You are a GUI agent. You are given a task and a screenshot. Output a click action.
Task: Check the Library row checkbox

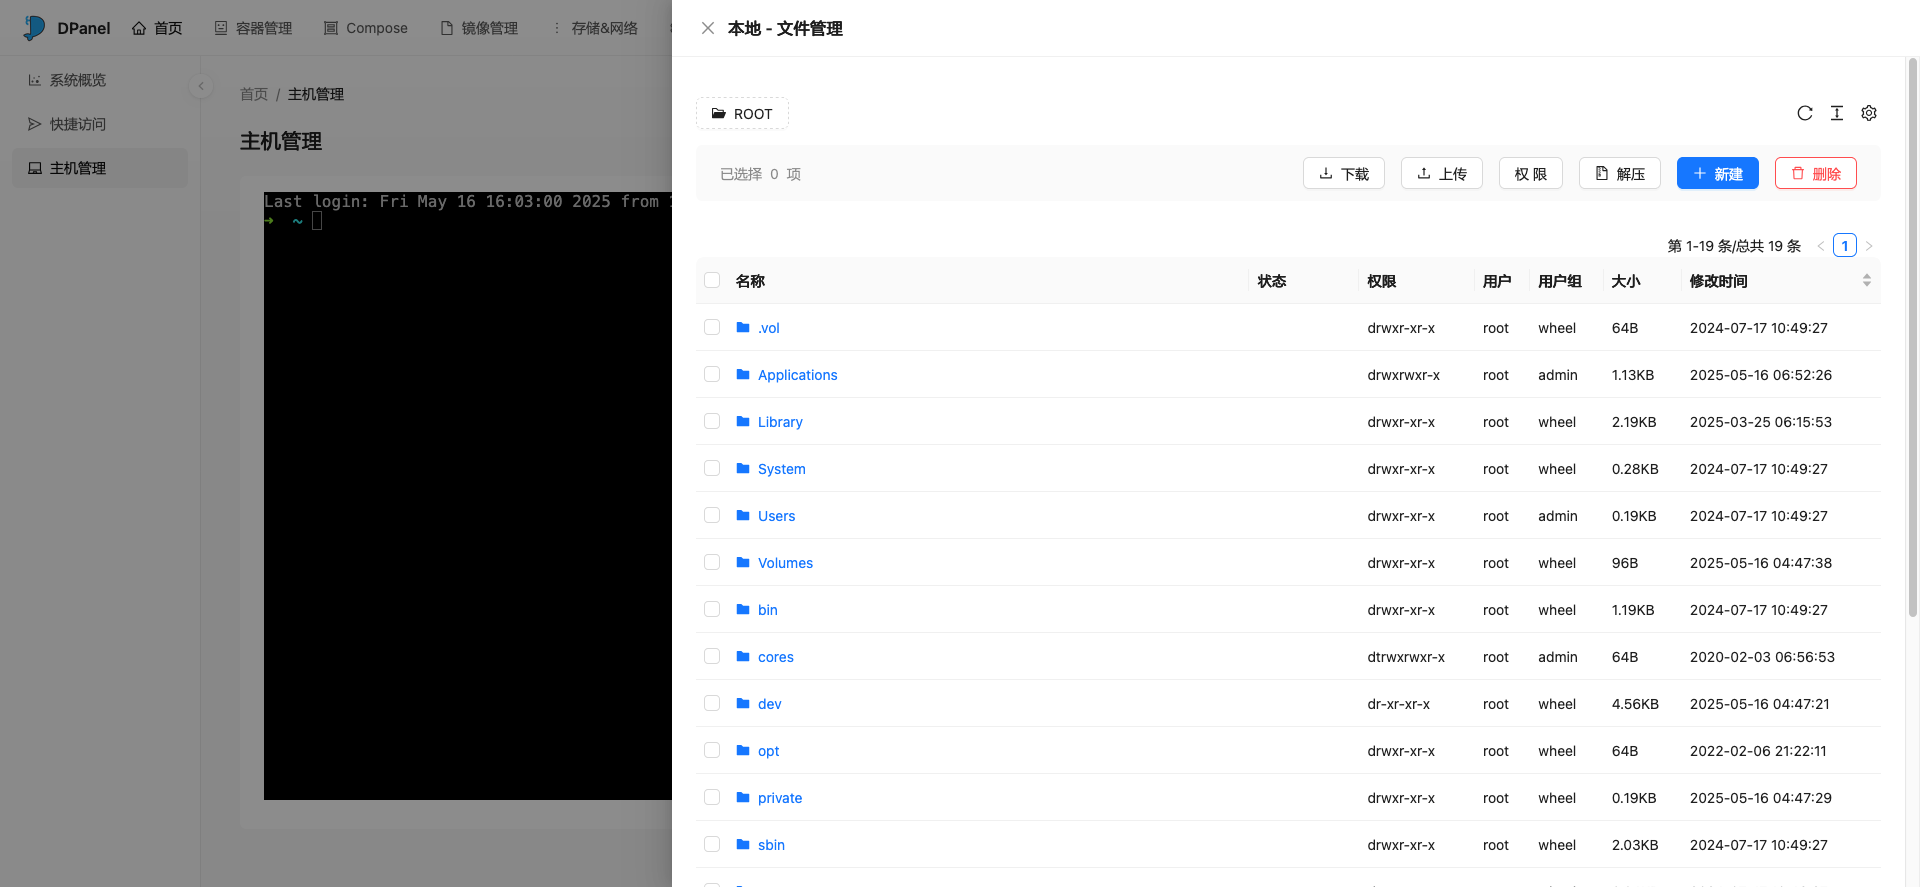coord(712,421)
